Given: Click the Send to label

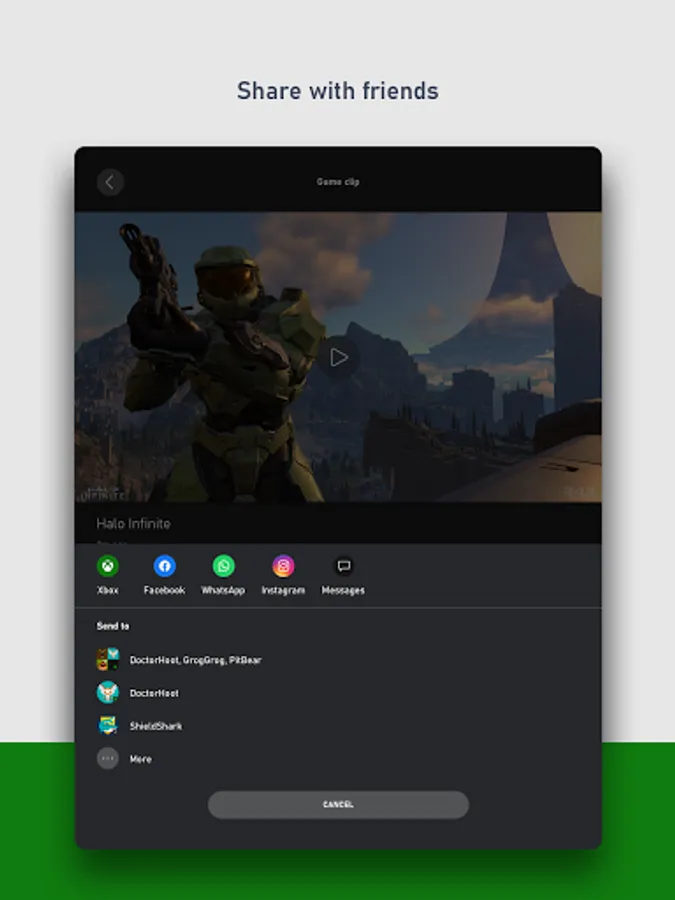Looking at the screenshot, I should pos(112,626).
